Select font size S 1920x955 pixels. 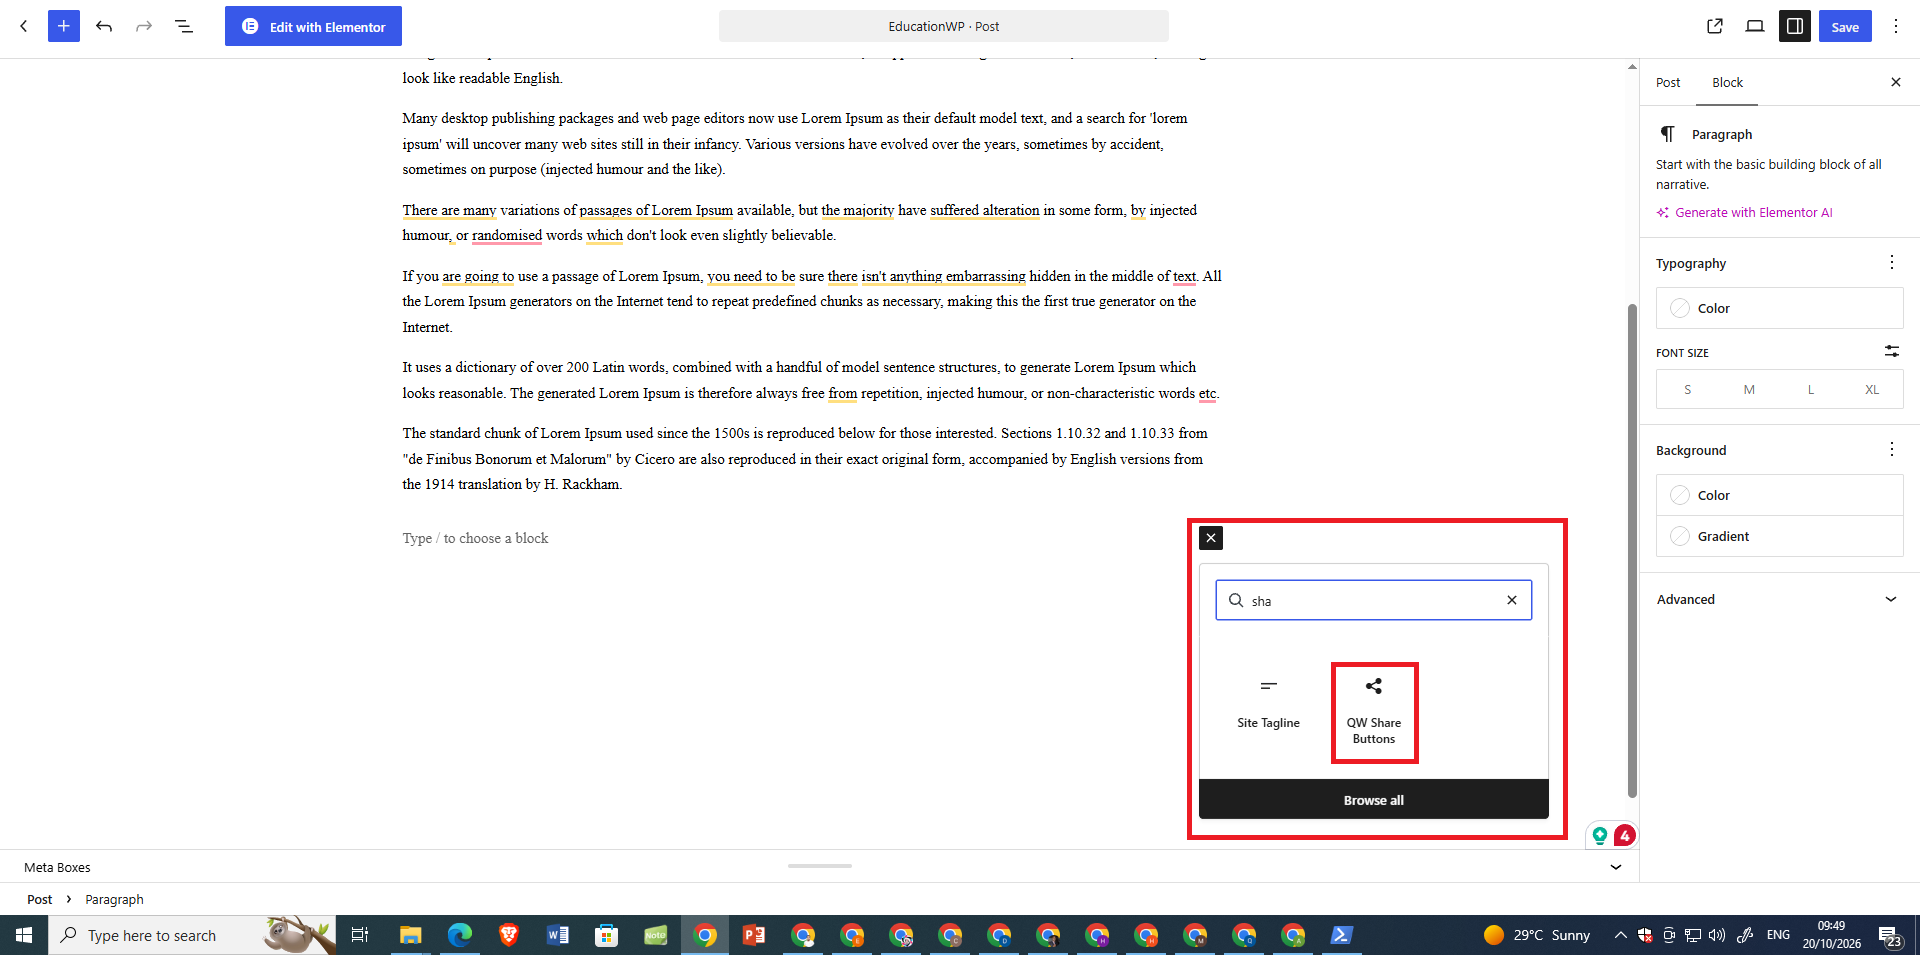(1688, 389)
